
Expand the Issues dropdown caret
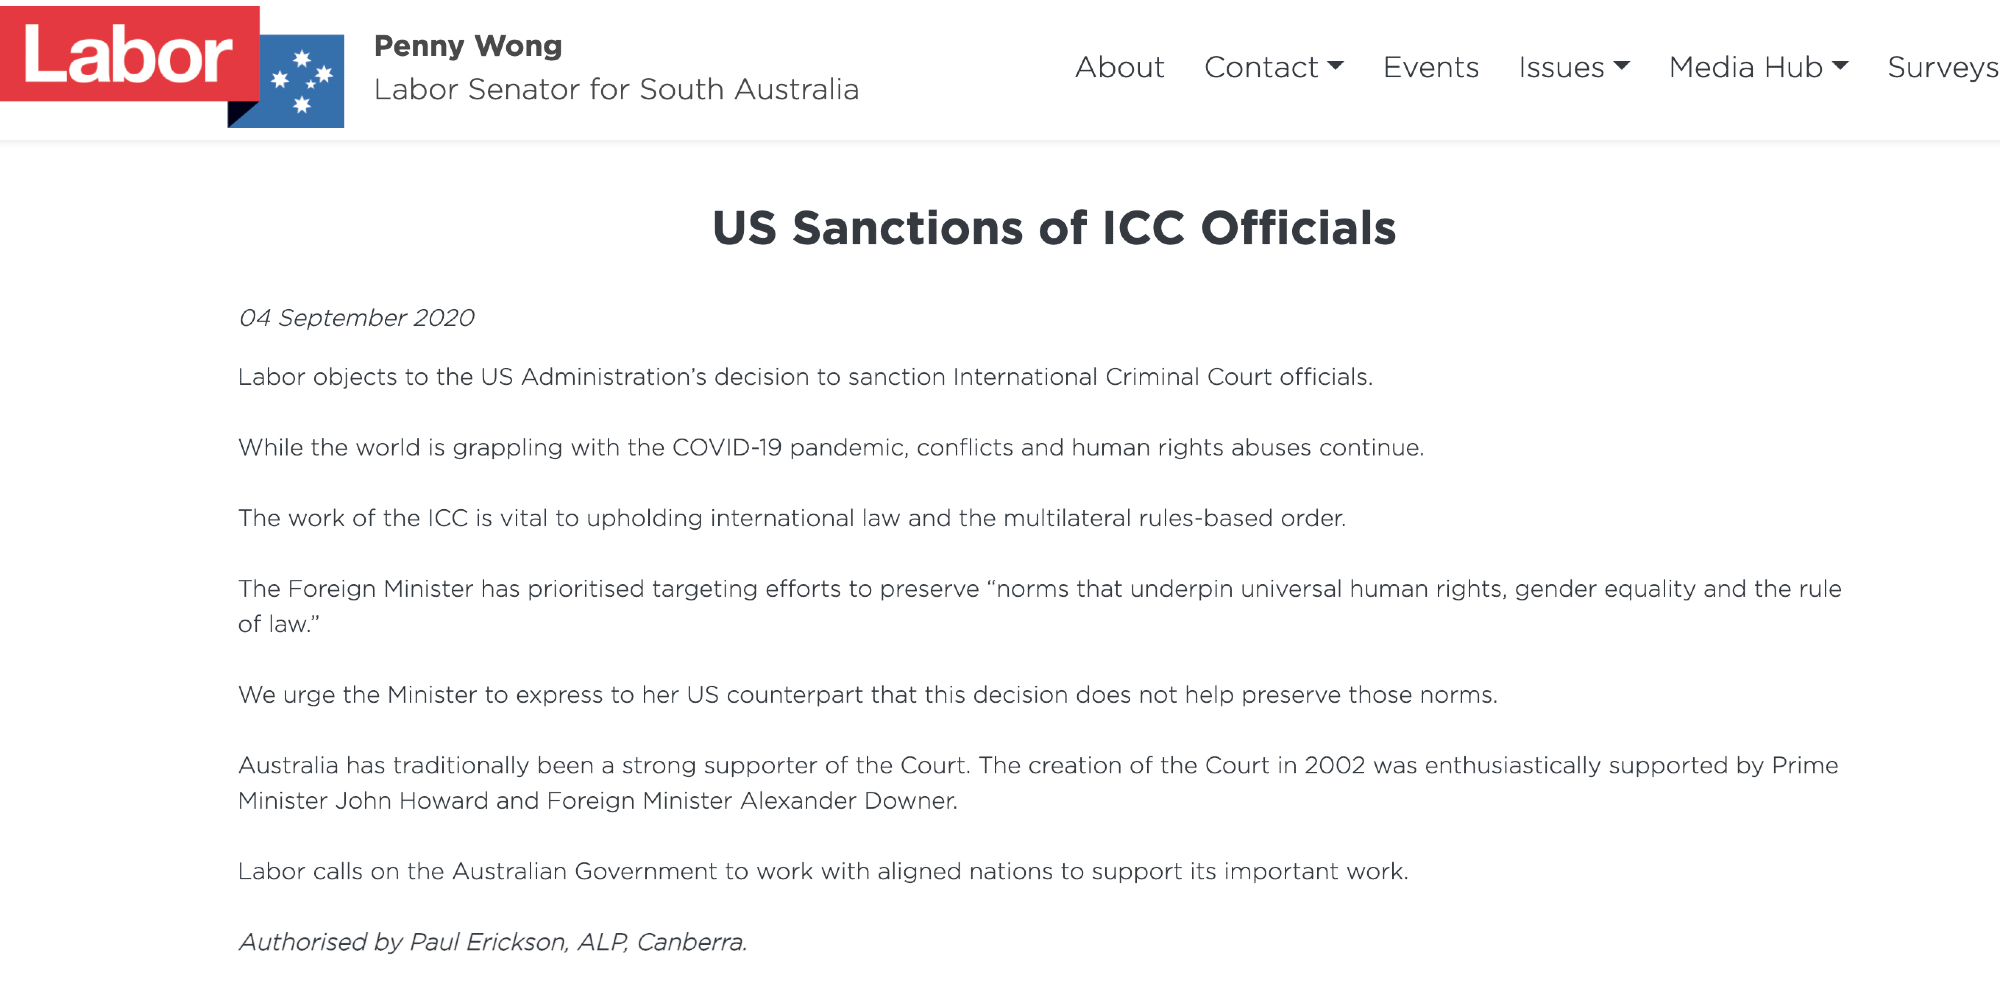(x=1622, y=66)
